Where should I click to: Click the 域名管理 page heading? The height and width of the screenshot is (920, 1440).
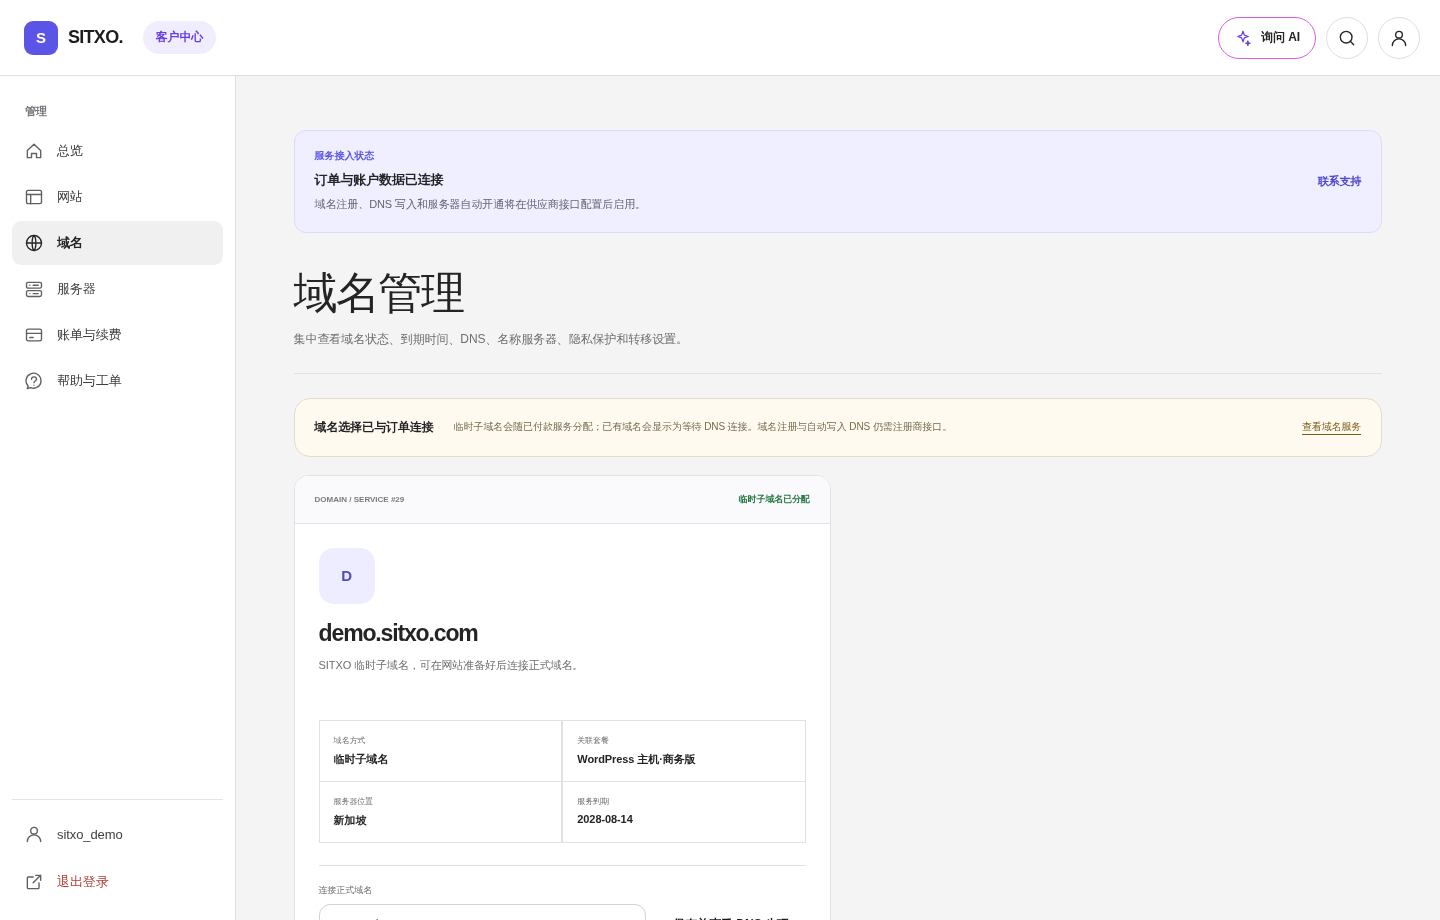click(x=379, y=293)
